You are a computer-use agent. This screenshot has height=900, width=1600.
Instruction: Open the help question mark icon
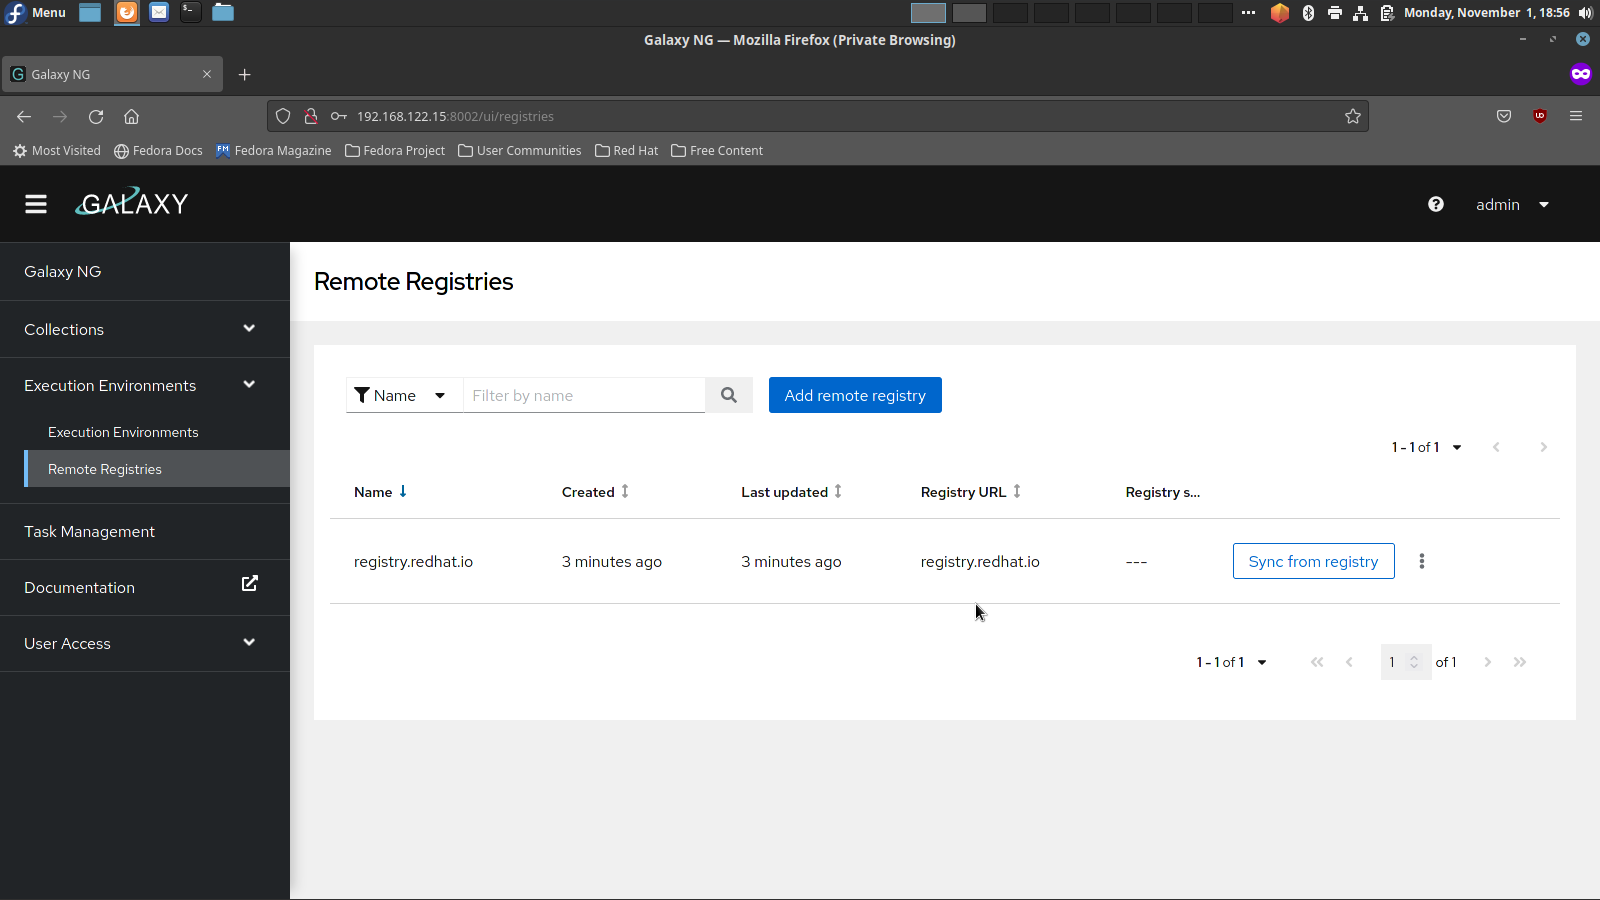click(x=1436, y=204)
